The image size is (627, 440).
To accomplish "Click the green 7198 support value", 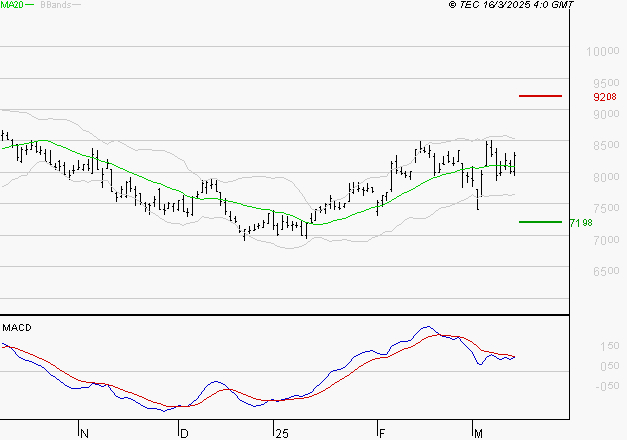I will tap(581, 223).
